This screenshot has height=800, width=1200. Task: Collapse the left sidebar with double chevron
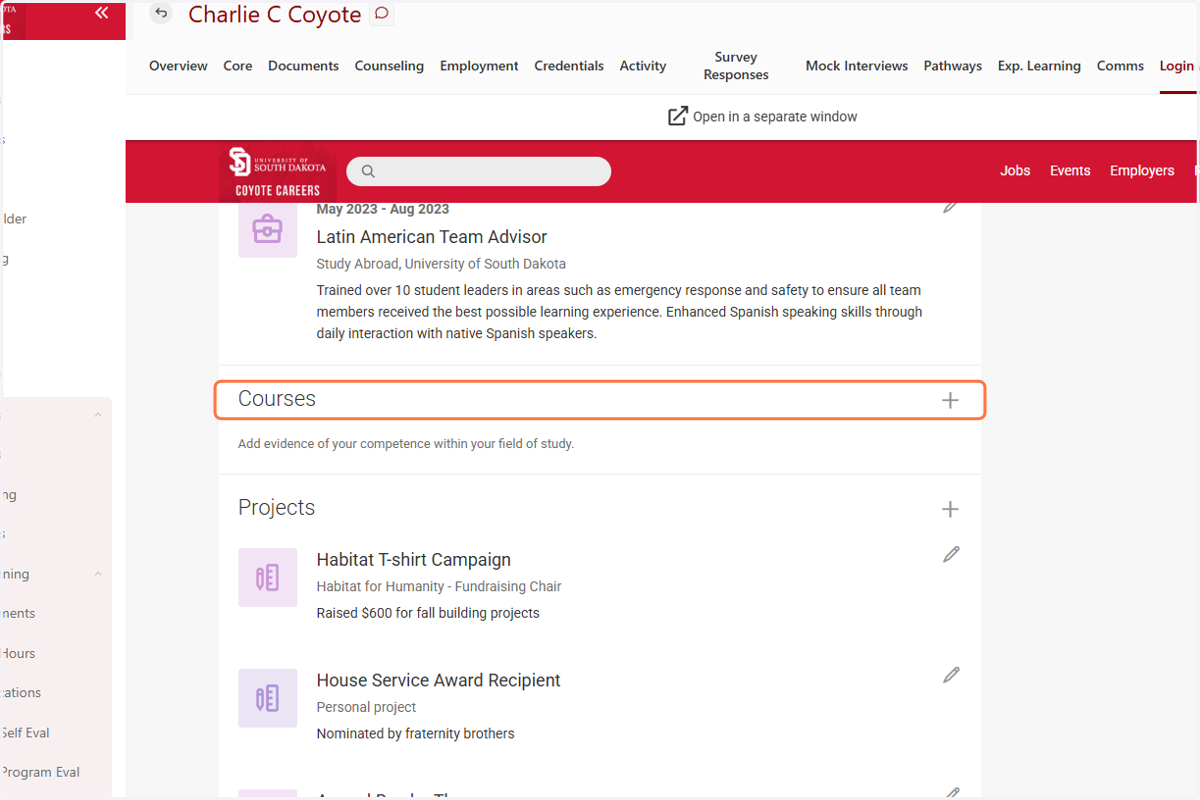(101, 13)
